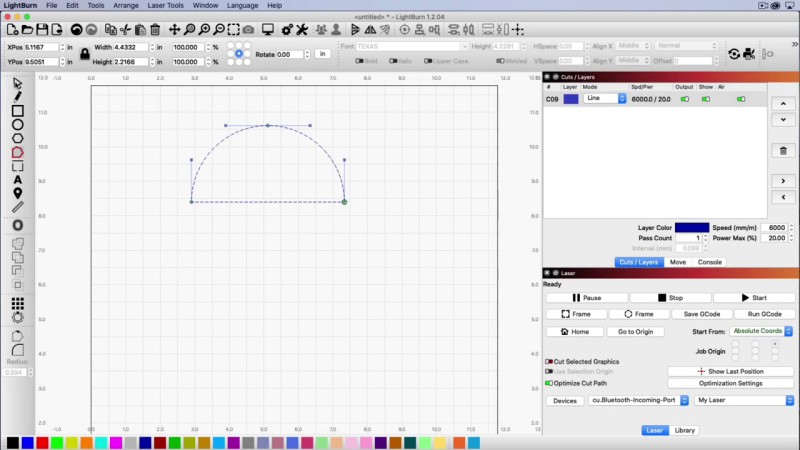Choose the Text tool in left toolbar
The height and width of the screenshot is (450, 800).
18,180
